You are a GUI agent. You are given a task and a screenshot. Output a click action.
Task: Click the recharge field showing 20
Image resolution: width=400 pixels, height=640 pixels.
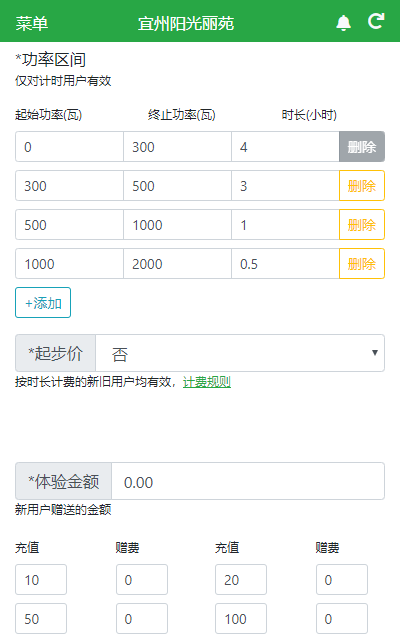pyautogui.click(x=241, y=580)
